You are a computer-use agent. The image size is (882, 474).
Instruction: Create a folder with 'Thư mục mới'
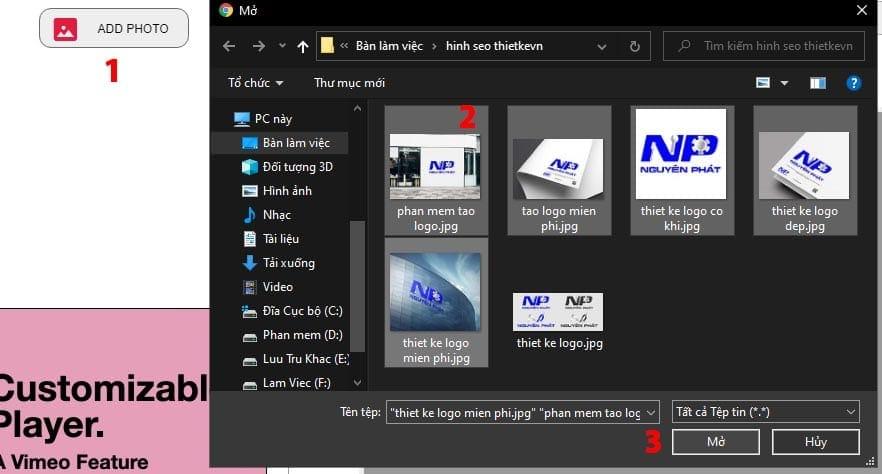coord(349,83)
